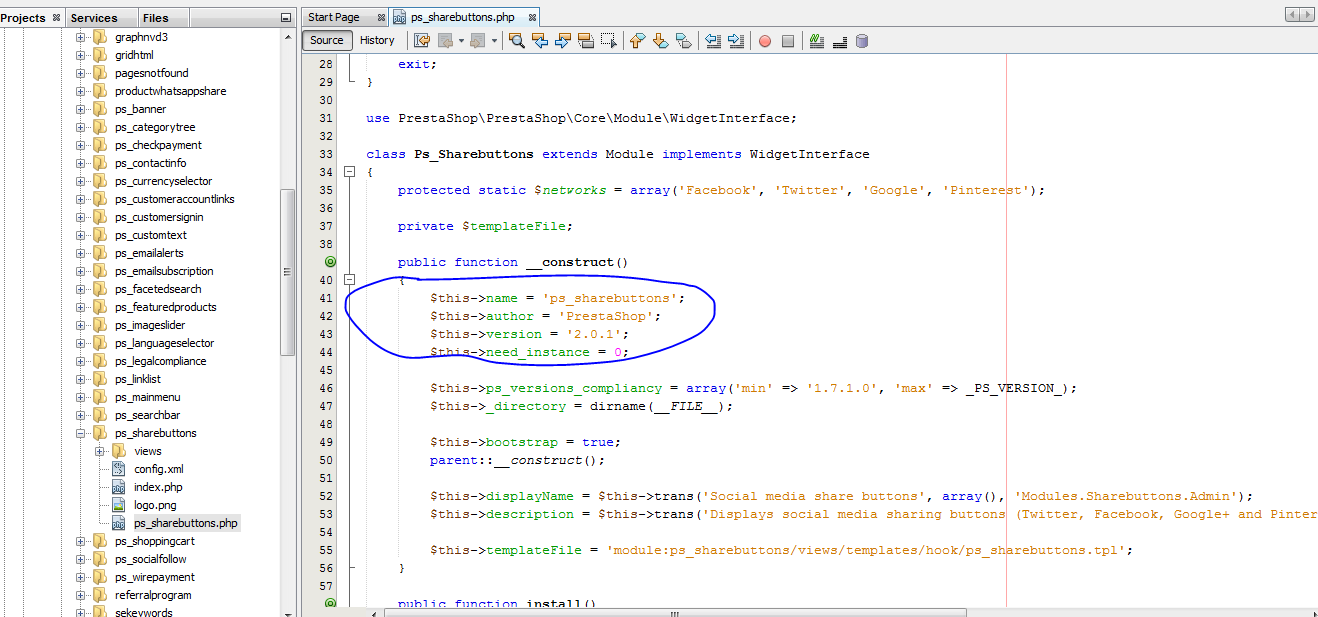Toggle highlight search toolbar icon
The height and width of the screenshot is (617, 1318).
coord(586,41)
